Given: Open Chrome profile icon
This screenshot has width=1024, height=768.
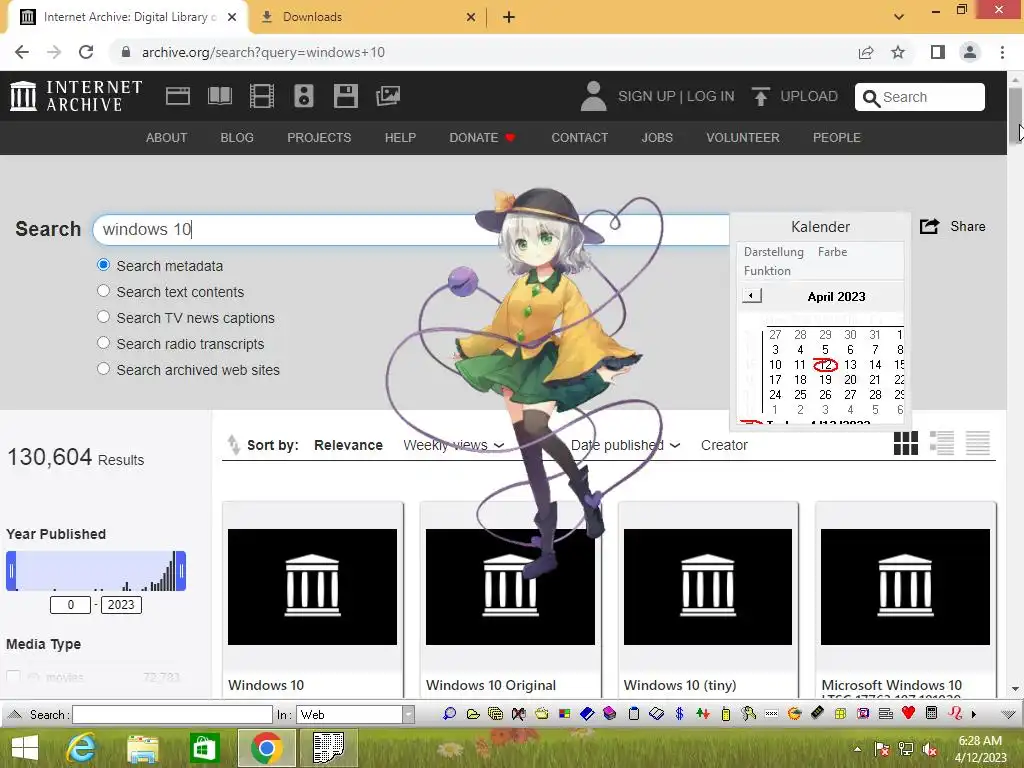Looking at the screenshot, I should (x=970, y=52).
